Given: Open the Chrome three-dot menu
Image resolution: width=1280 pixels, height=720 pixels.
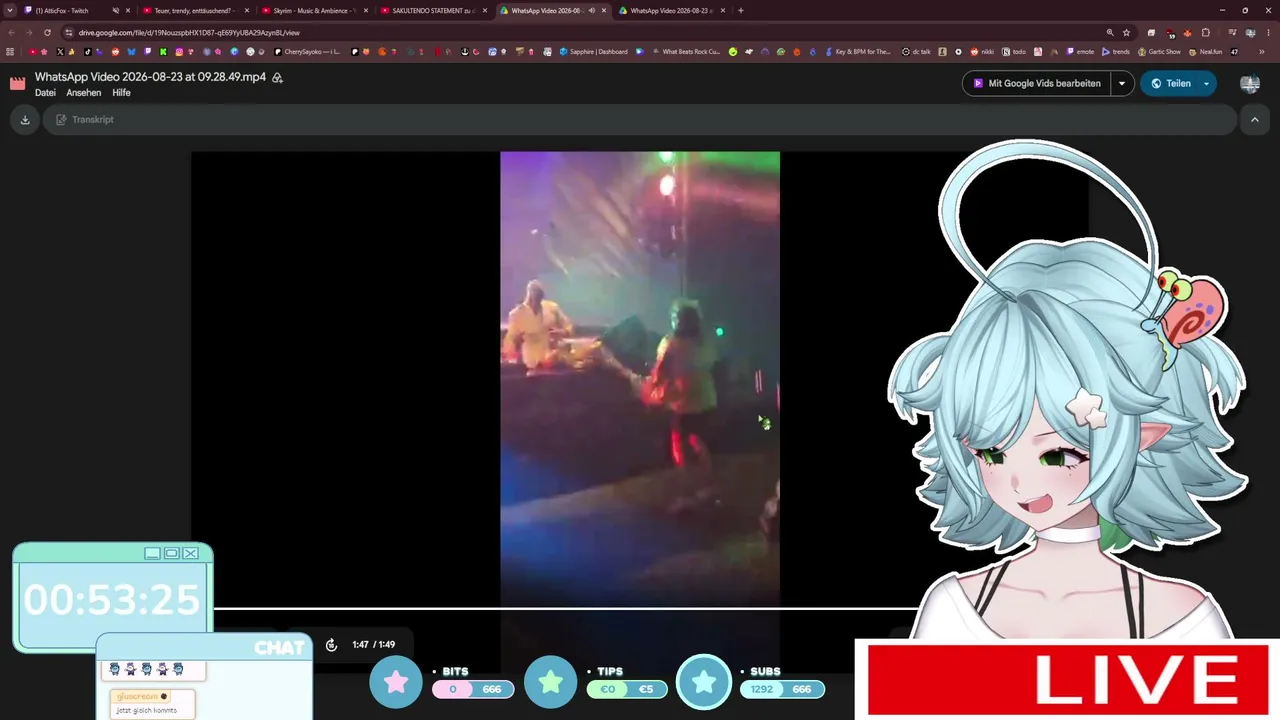Looking at the screenshot, I should pyautogui.click(x=1268, y=32).
